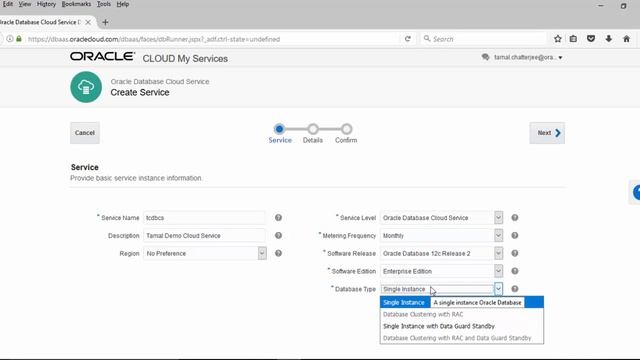This screenshot has width=640, height=360.
Task: Click the browser reload icon
Action: pyautogui.click(x=407, y=39)
